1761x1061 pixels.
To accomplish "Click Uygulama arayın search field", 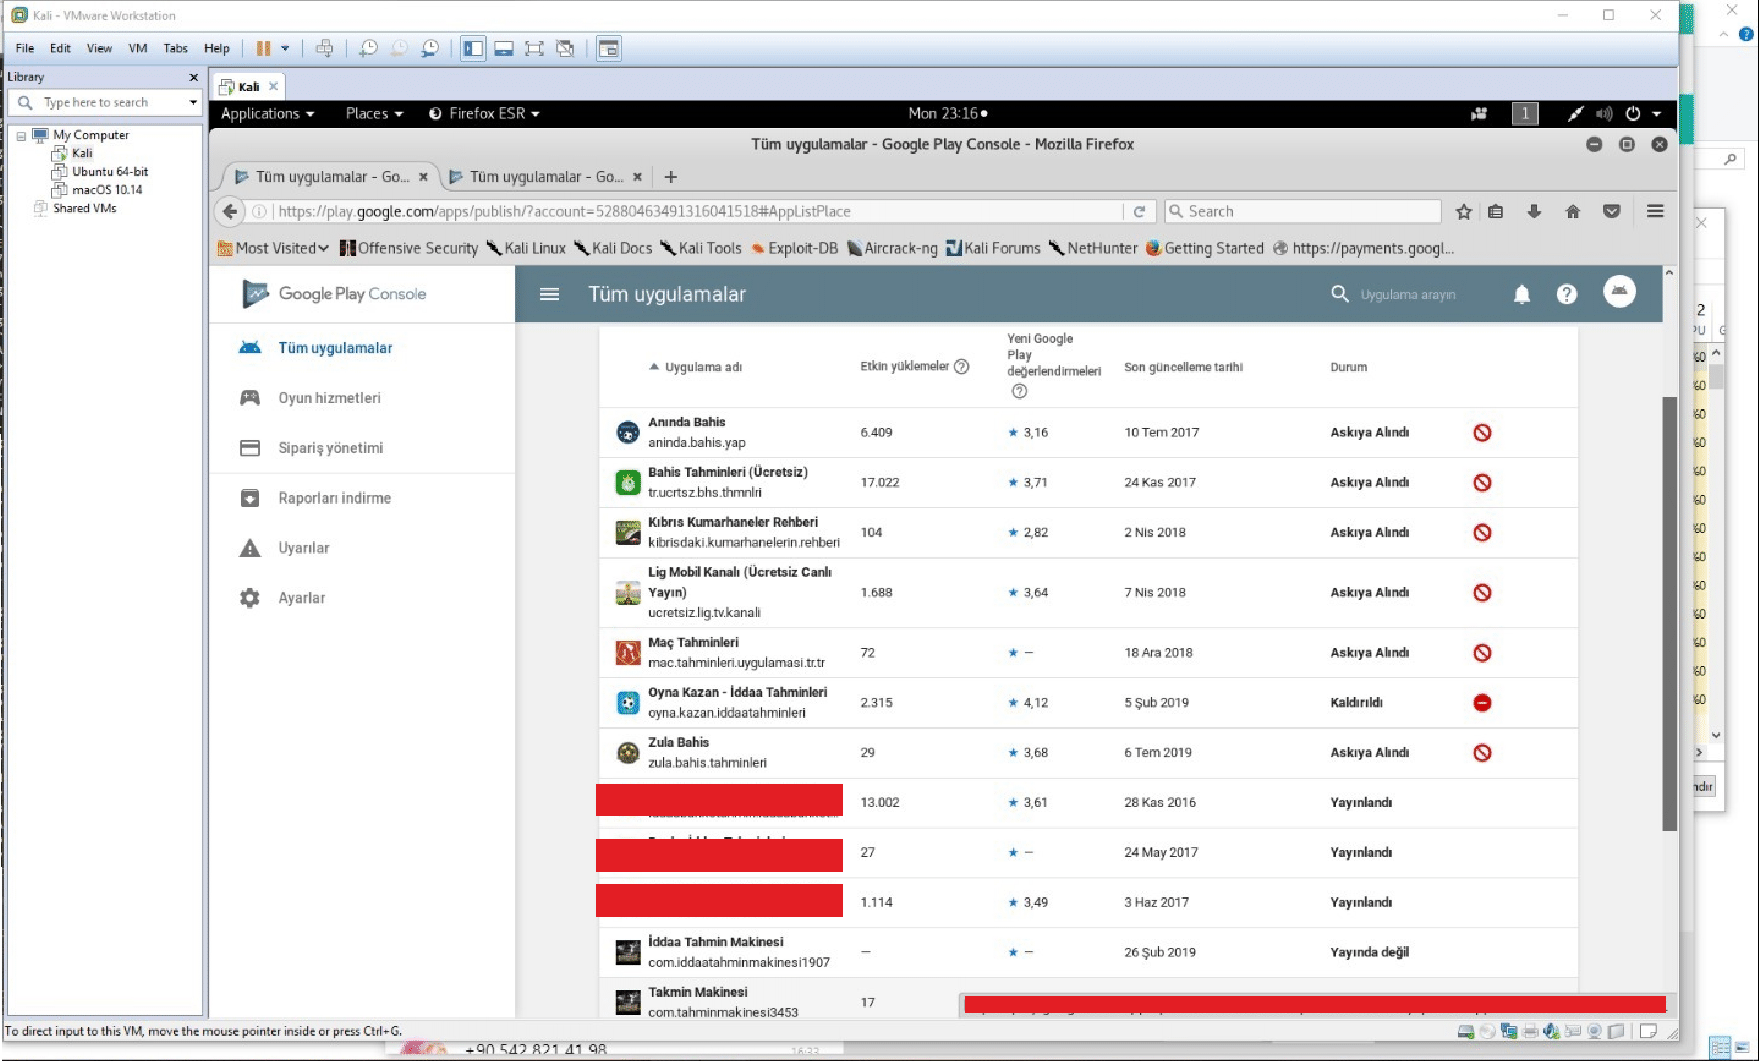I will point(1407,295).
